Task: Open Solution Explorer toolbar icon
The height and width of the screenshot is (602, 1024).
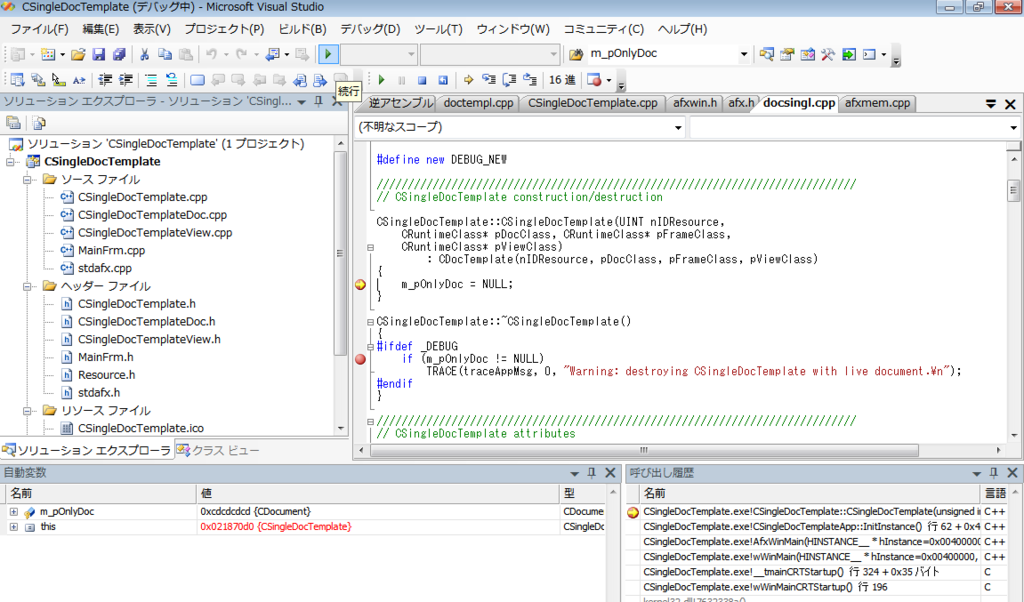Action: click(767, 54)
